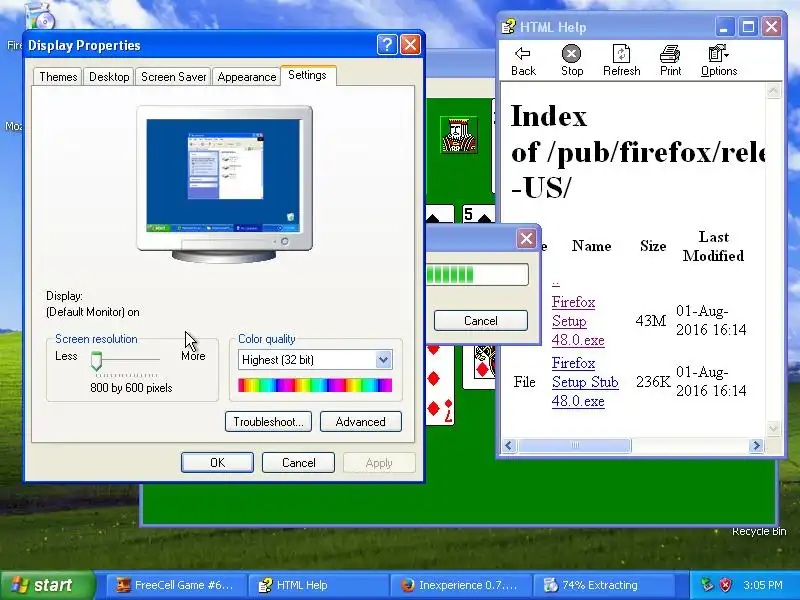Click the parent directory '..' link
This screenshot has height=600, width=800.
pyautogui.click(x=556, y=282)
